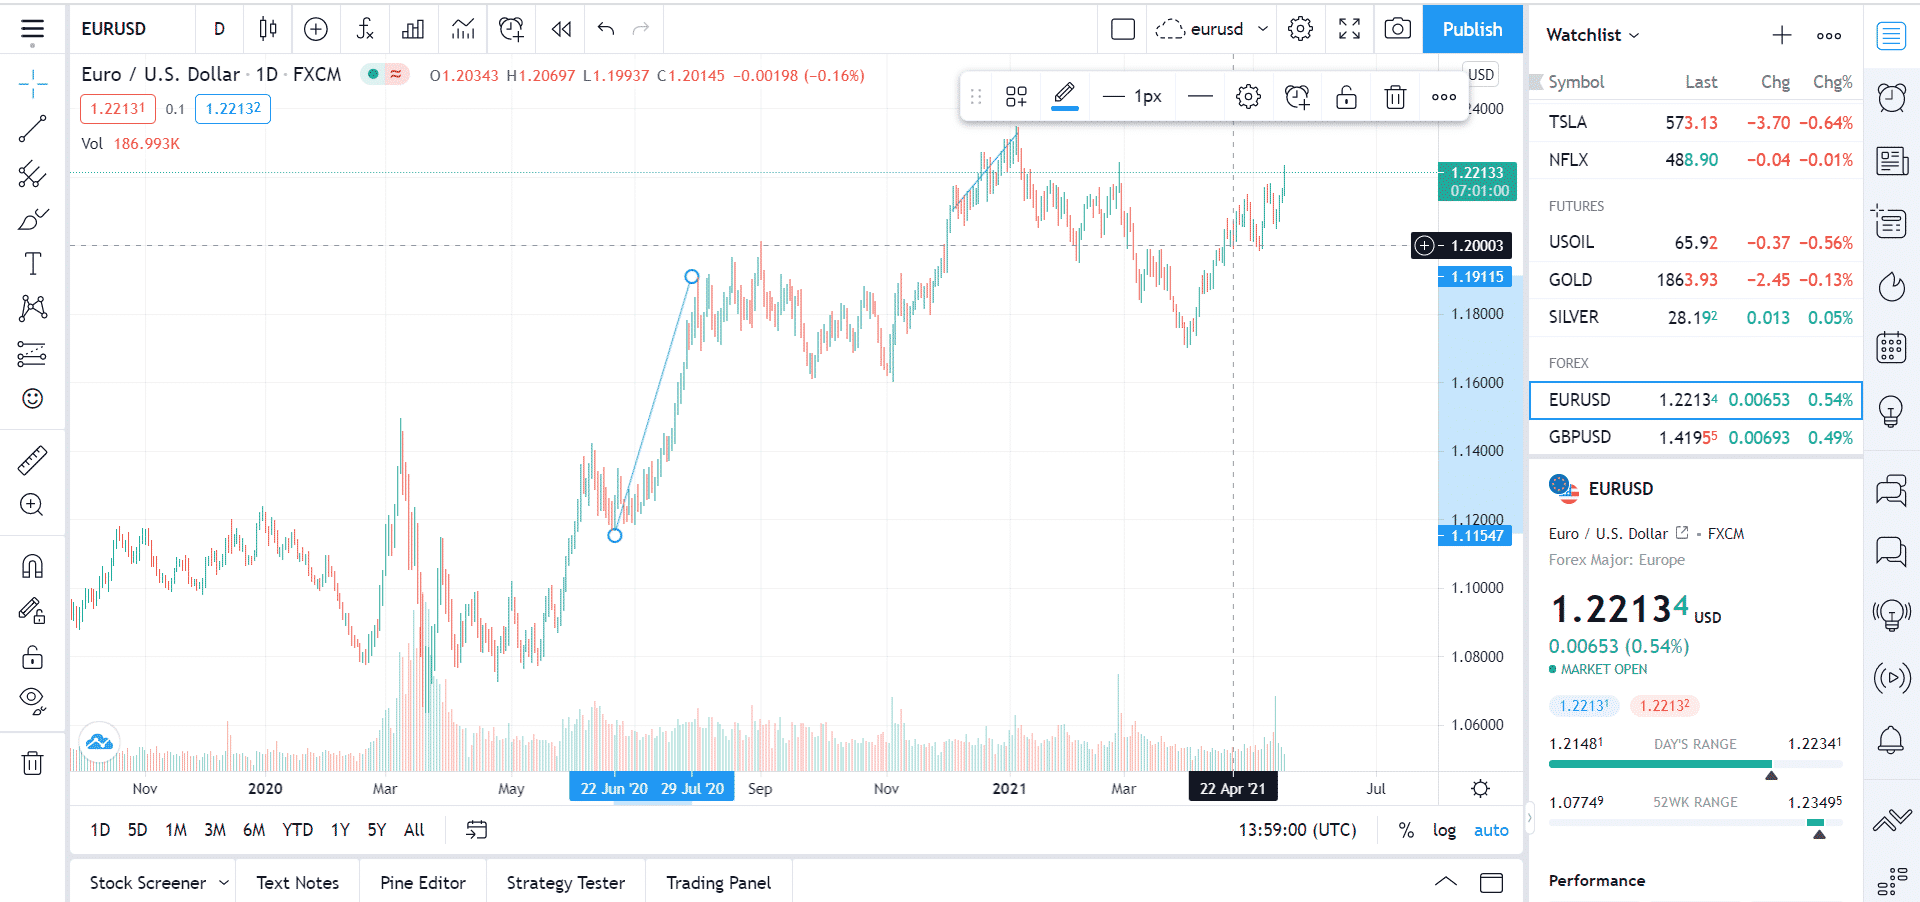The height and width of the screenshot is (902, 1920).
Task: Select the 1M date range
Action: point(176,830)
